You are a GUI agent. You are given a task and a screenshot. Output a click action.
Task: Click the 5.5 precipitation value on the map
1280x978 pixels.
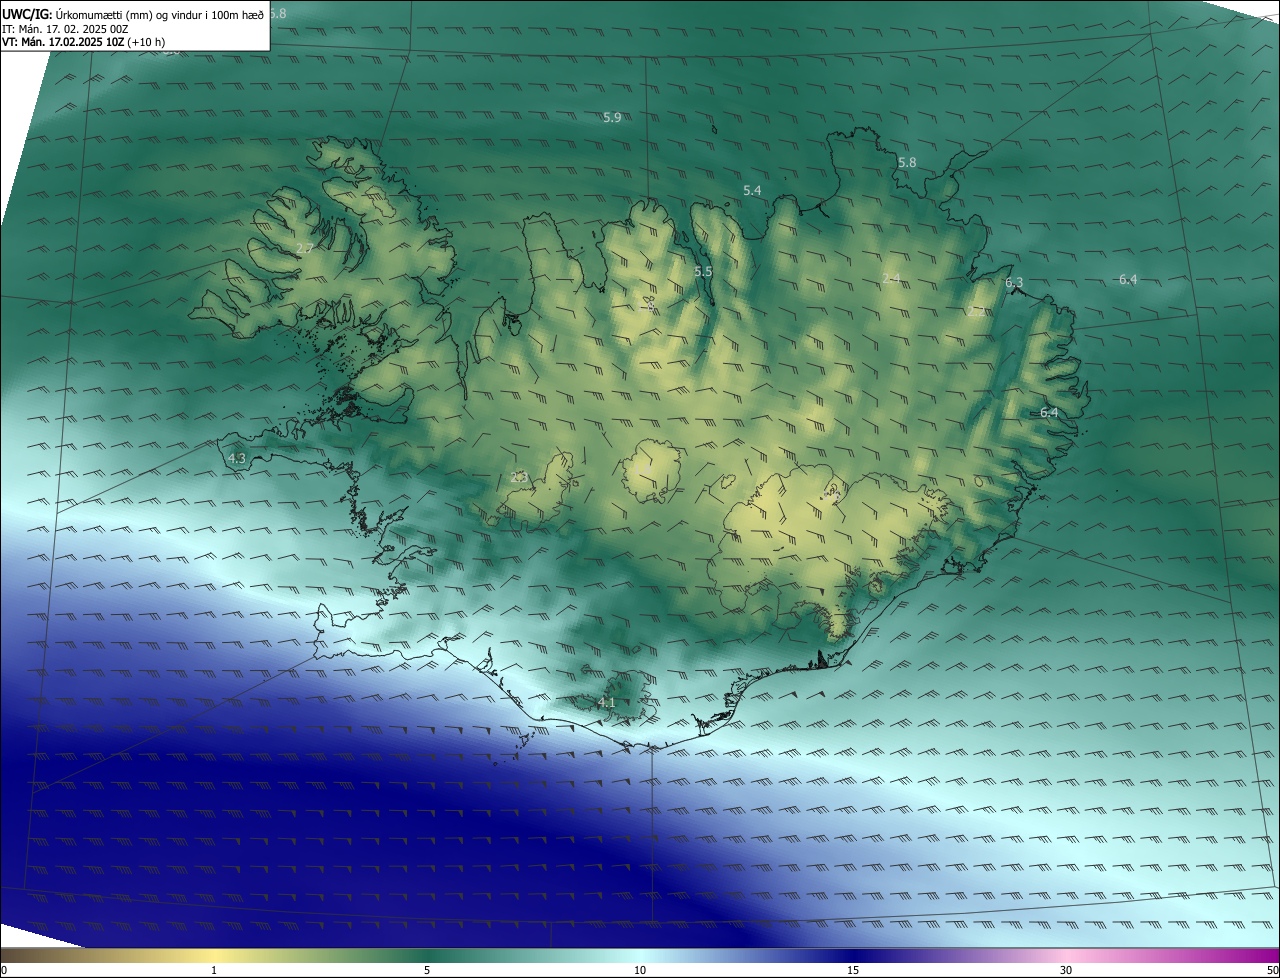703,271
